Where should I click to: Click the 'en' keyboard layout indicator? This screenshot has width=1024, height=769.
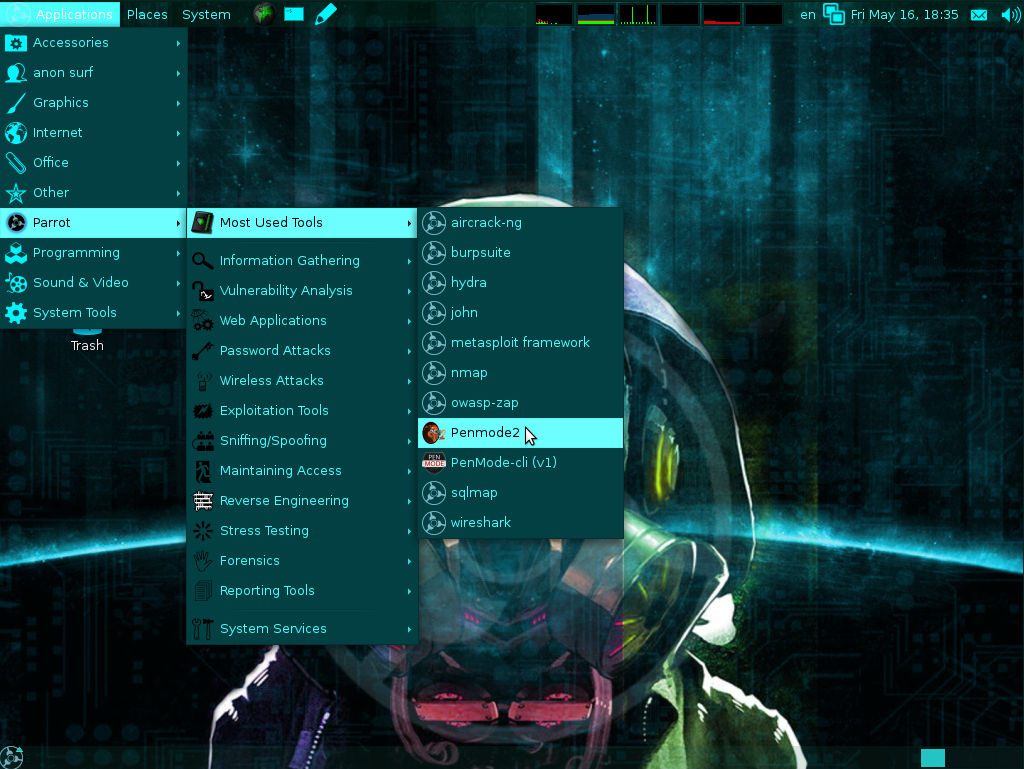click(808, 14)
